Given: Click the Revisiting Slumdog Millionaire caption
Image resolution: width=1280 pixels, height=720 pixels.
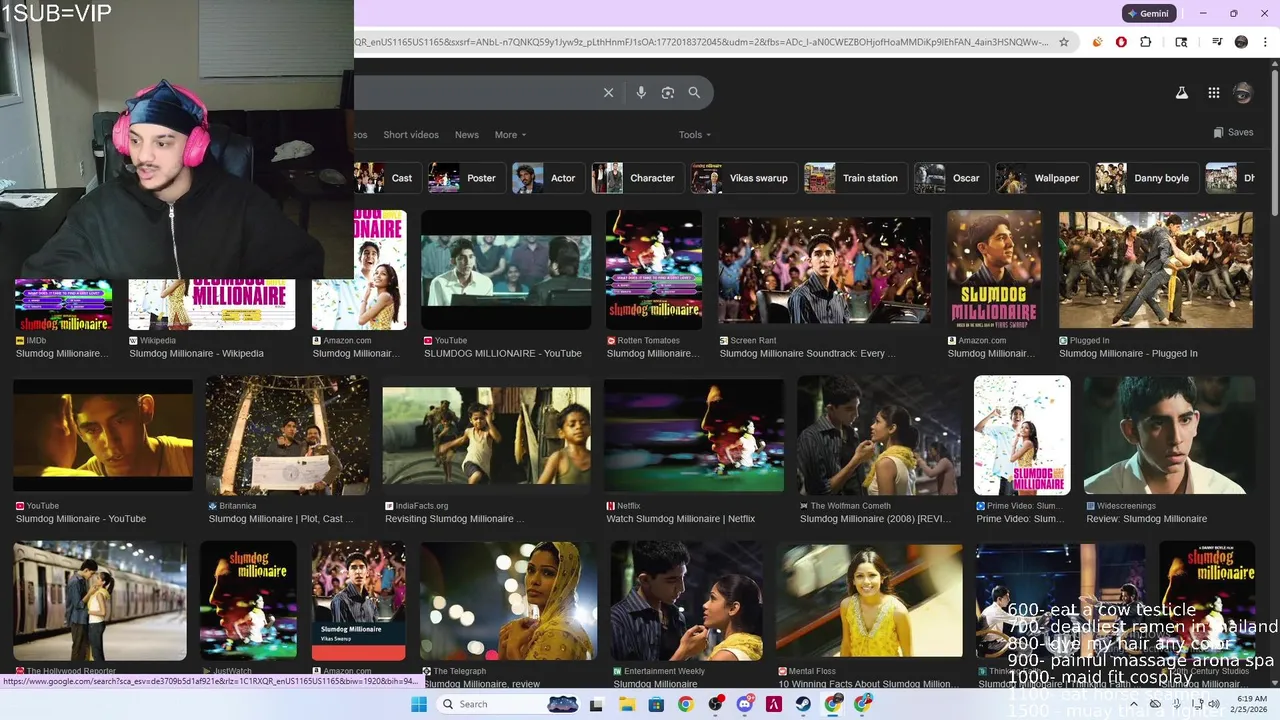Looking at the screenshot, I should pos(454,519).
